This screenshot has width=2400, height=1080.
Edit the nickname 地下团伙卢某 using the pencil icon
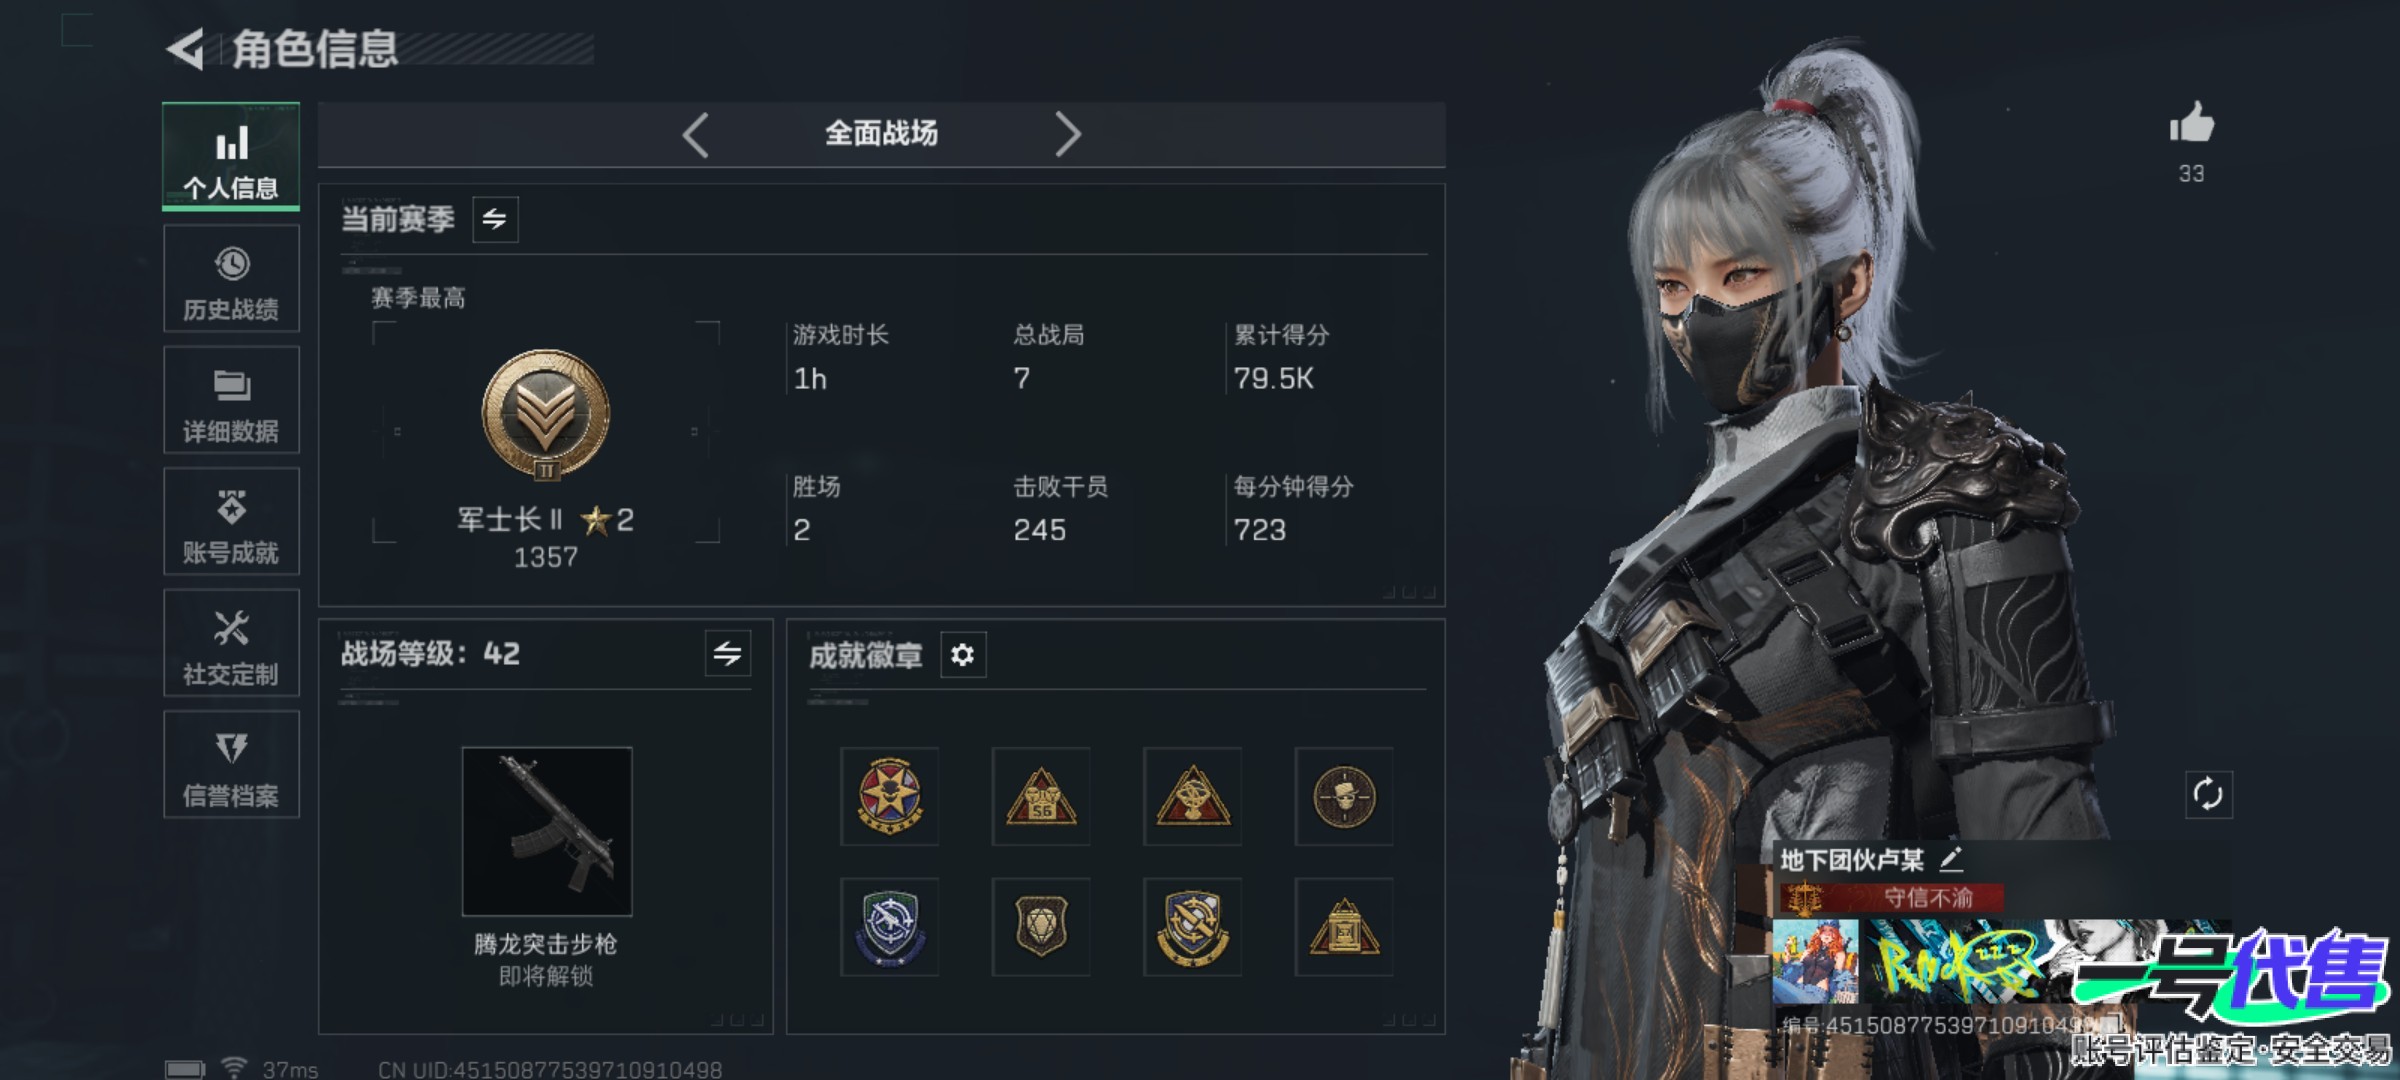(x=1951, y=859)
